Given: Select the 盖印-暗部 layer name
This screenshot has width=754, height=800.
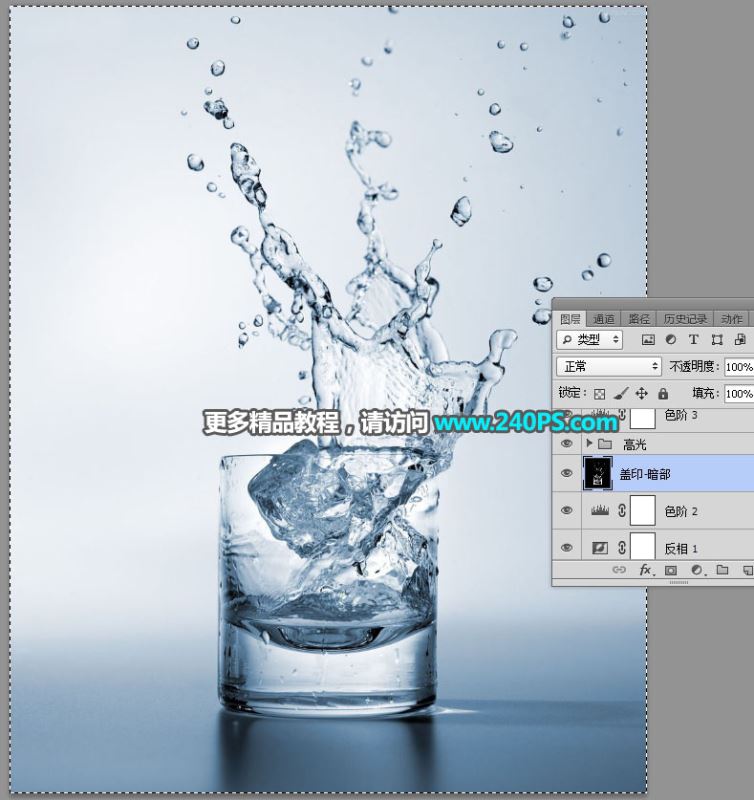Looking at the screenshot, I should point(645,474).
